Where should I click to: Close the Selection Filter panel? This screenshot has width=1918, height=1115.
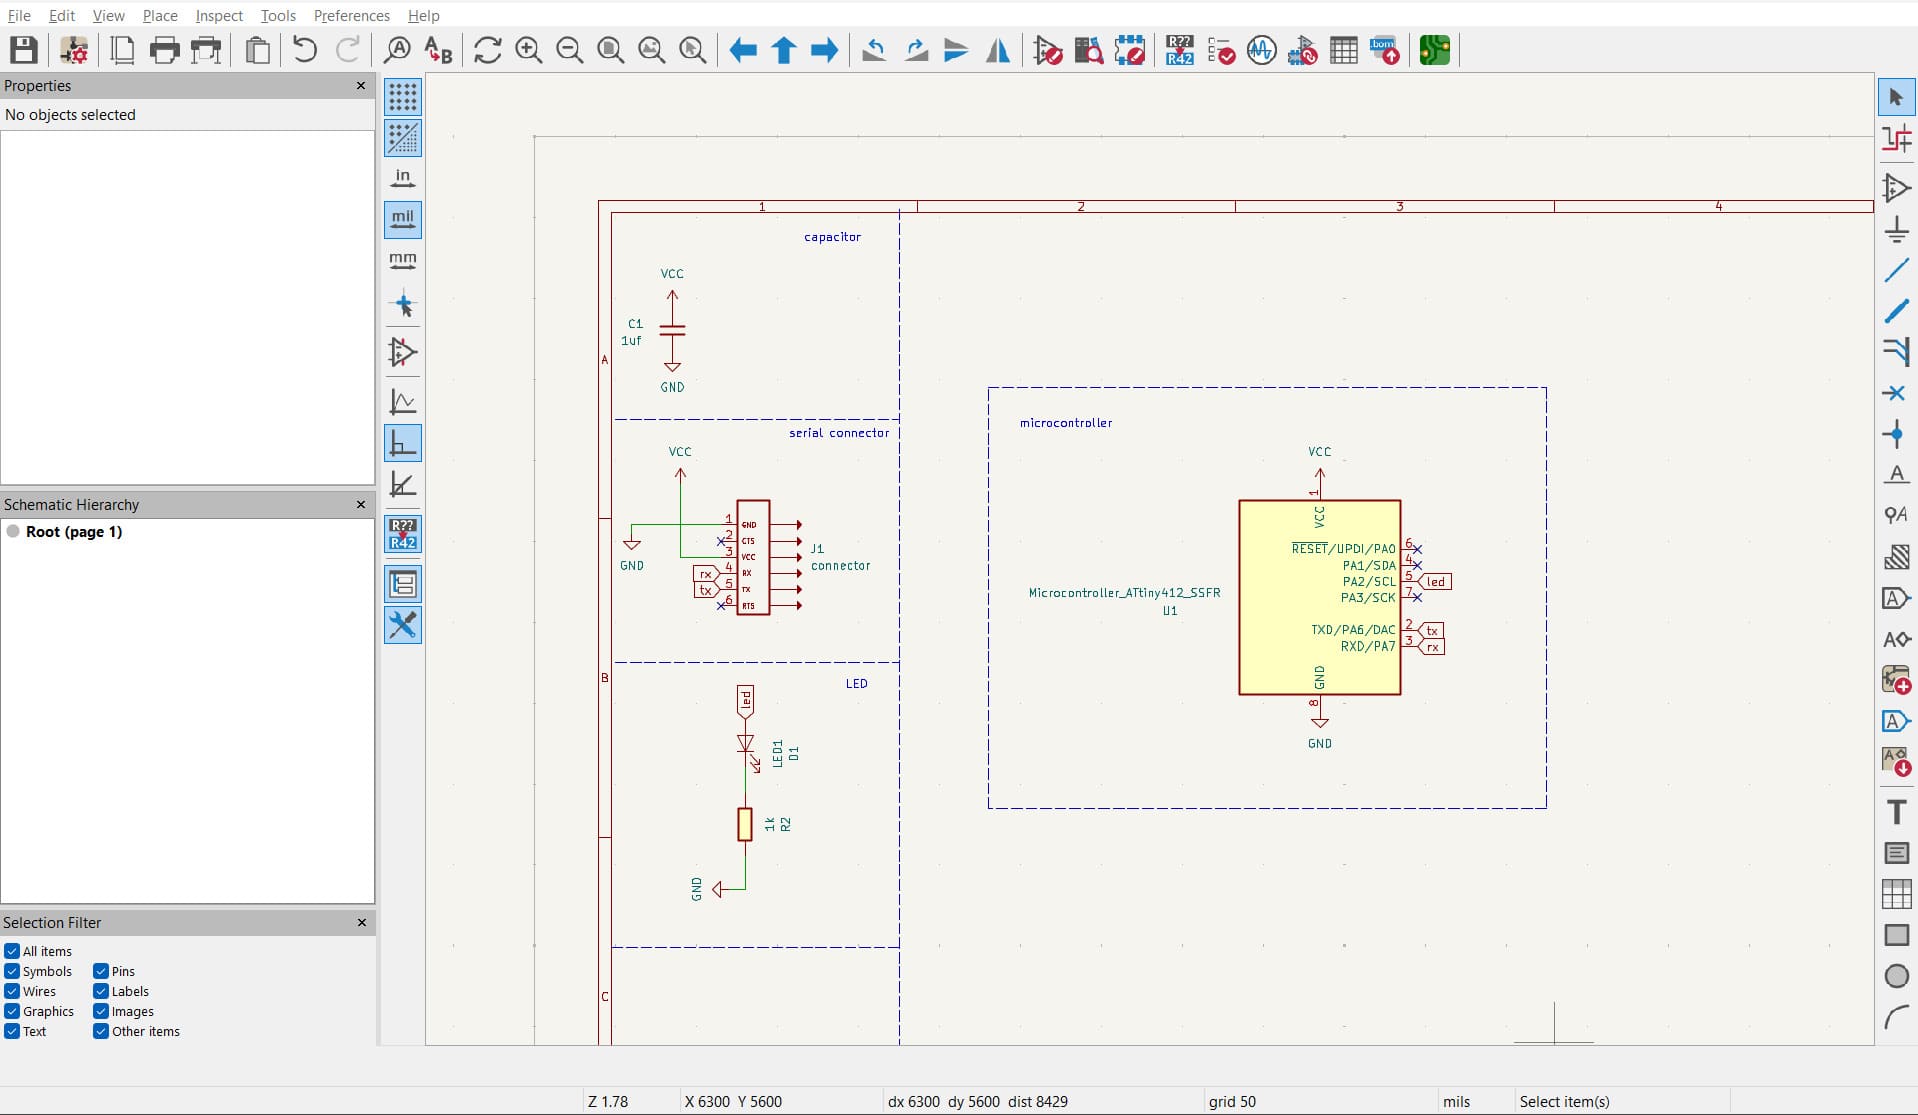pyautogui.click(x=361, y=922)
